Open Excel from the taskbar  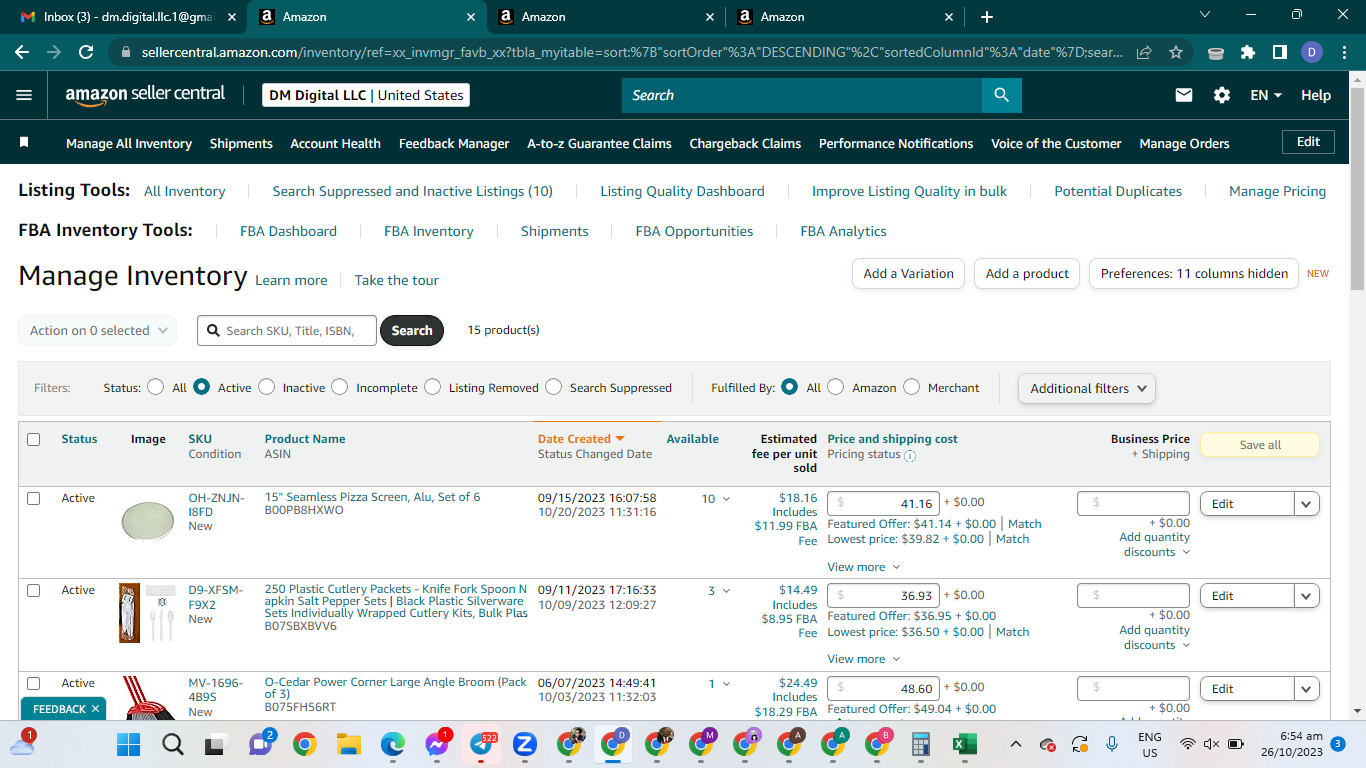(x=965, y=744)
